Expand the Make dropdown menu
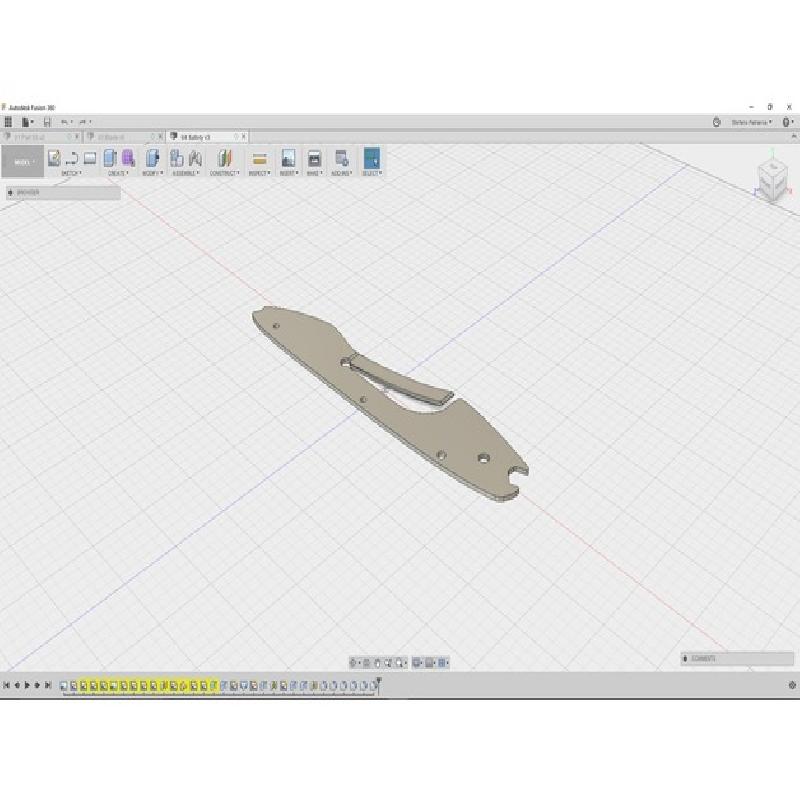800x800 pixels. click(314, 173)
